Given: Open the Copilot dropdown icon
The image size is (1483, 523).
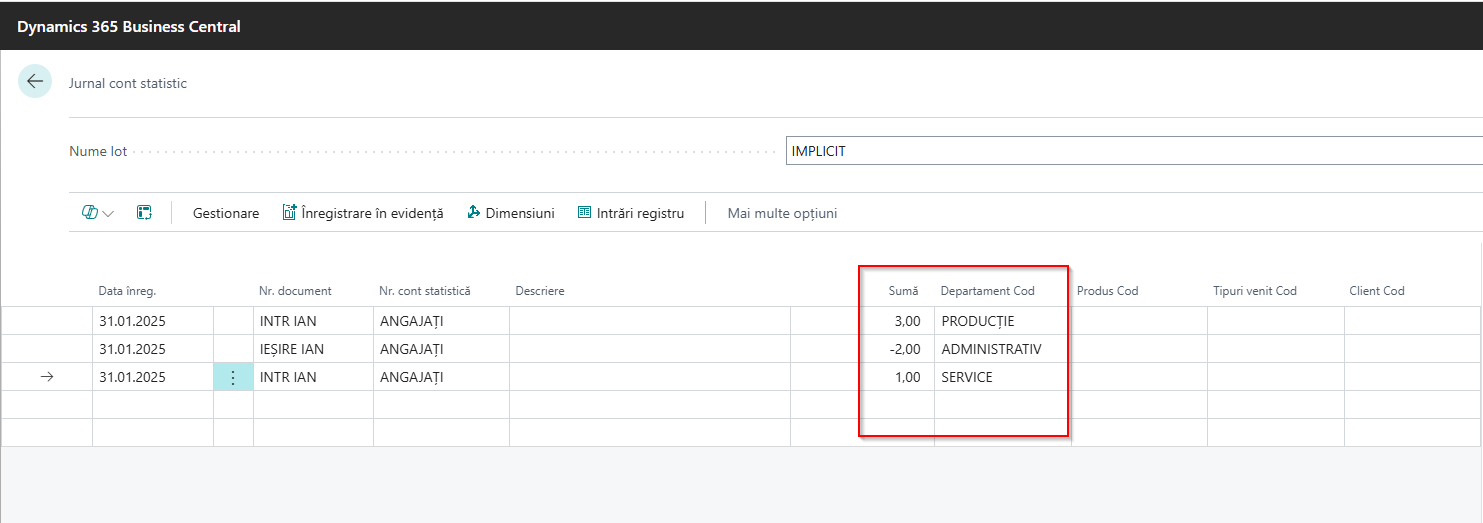Looking at the screenshot, I should [97, 213].
